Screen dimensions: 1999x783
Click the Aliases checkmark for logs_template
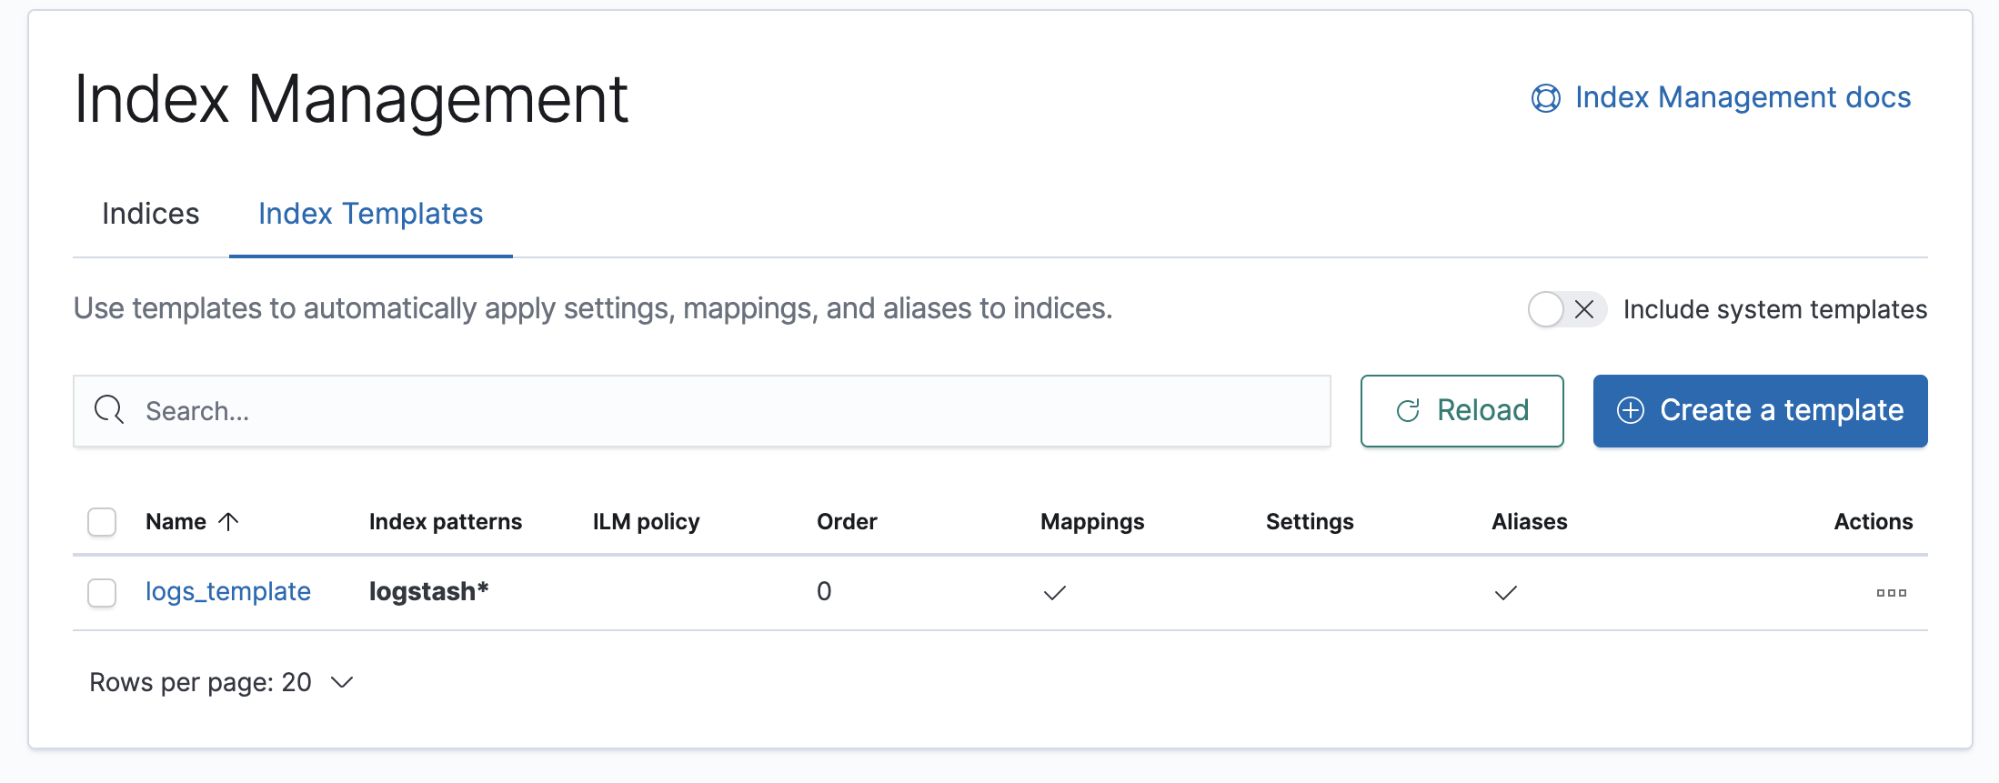(x=1505, y=593)
